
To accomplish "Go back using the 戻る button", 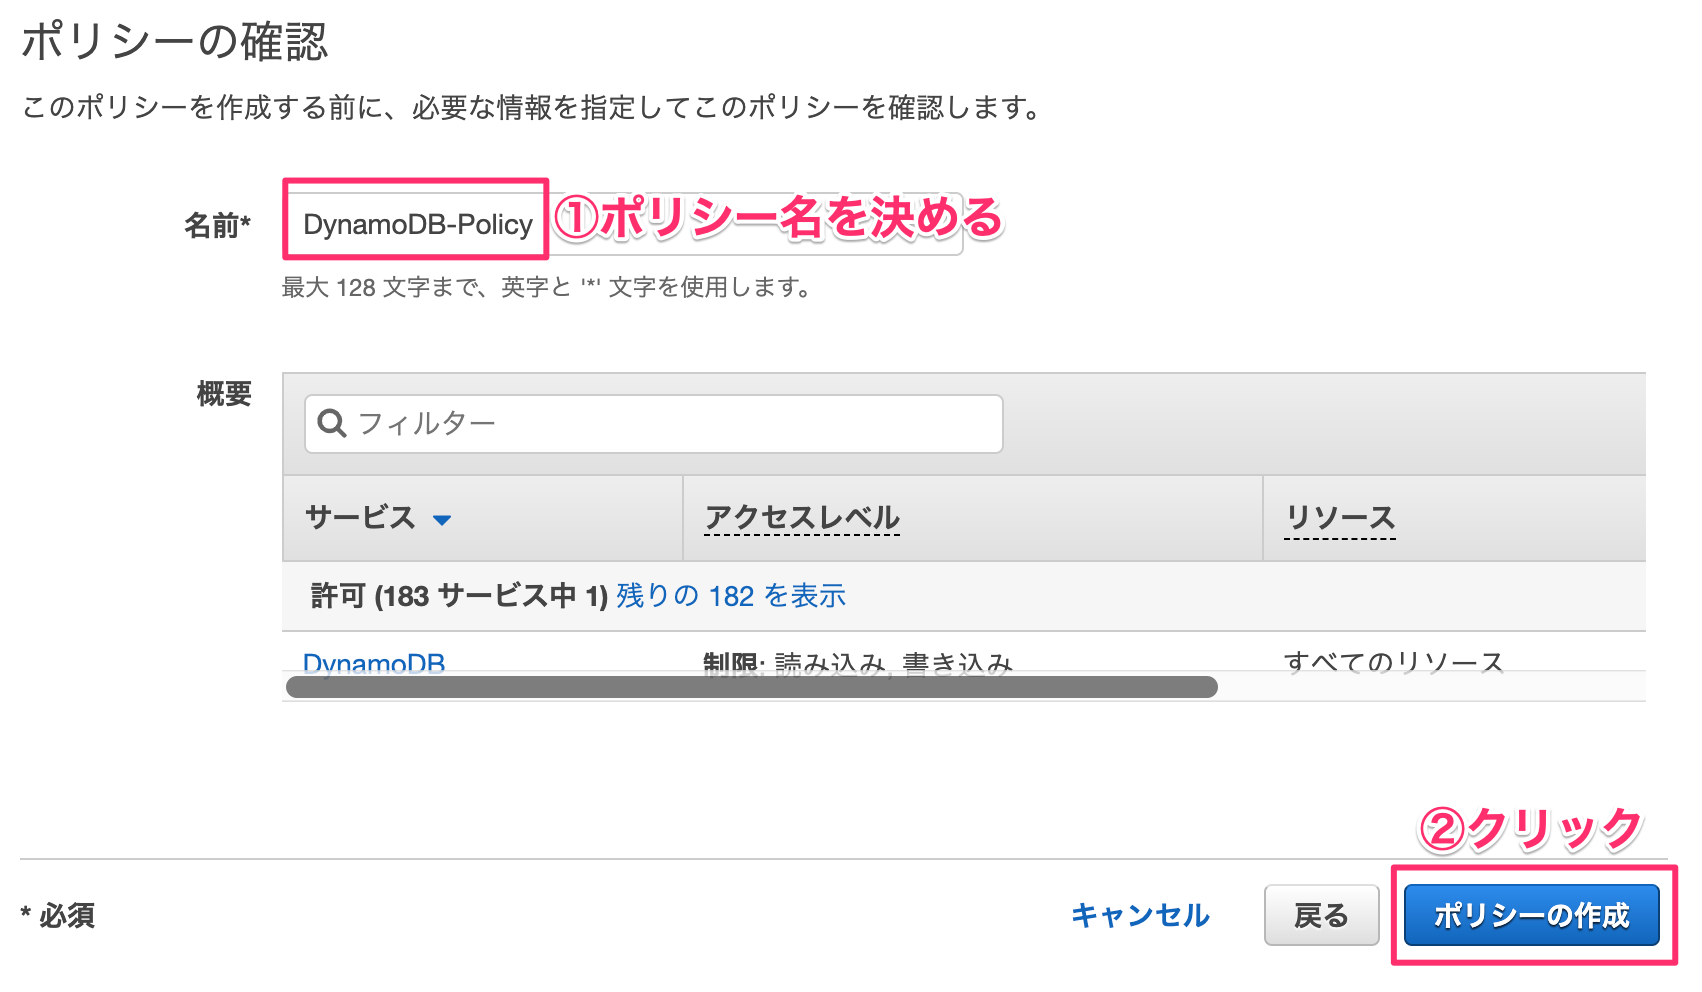I will point(1321,915).
